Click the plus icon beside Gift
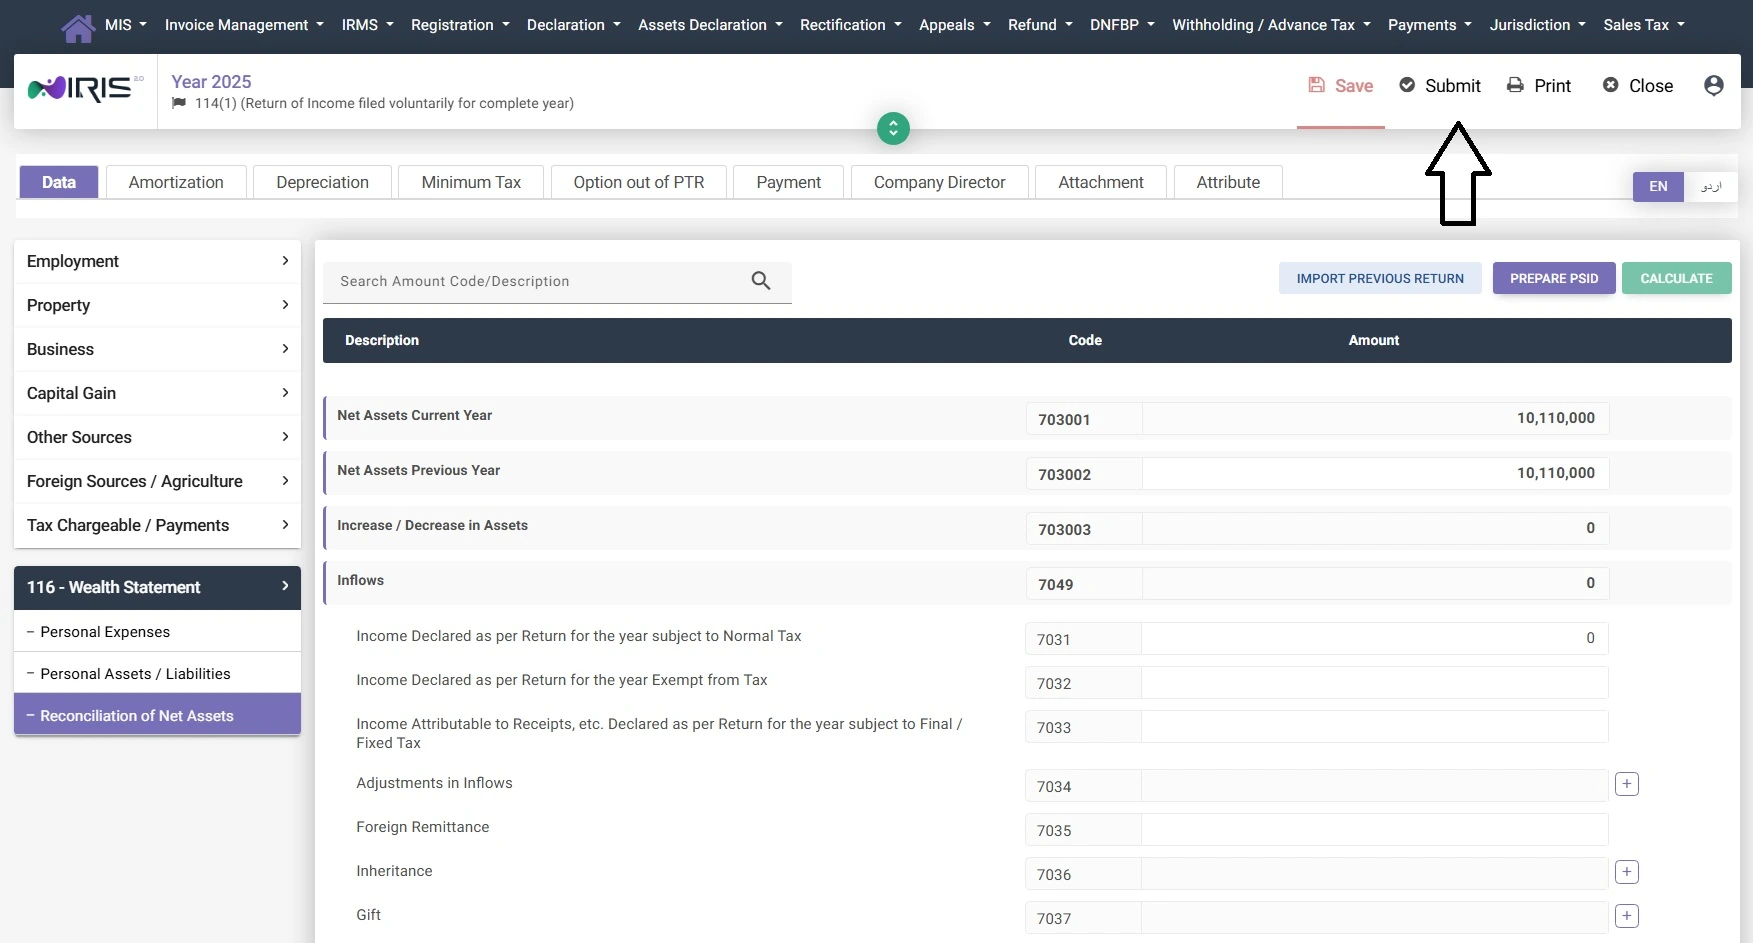 [x=1627, y=916]
